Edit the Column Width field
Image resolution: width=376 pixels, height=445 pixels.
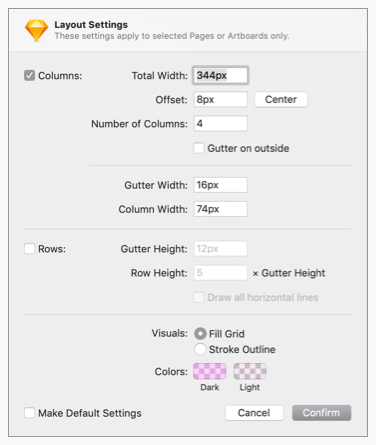click(x=221, y=209)
